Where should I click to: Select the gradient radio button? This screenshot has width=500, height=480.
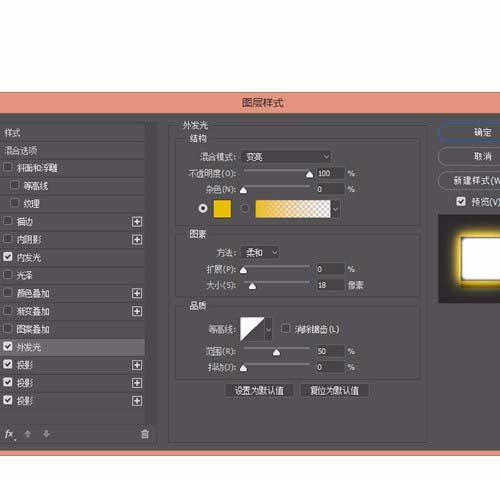pos(245,208)
